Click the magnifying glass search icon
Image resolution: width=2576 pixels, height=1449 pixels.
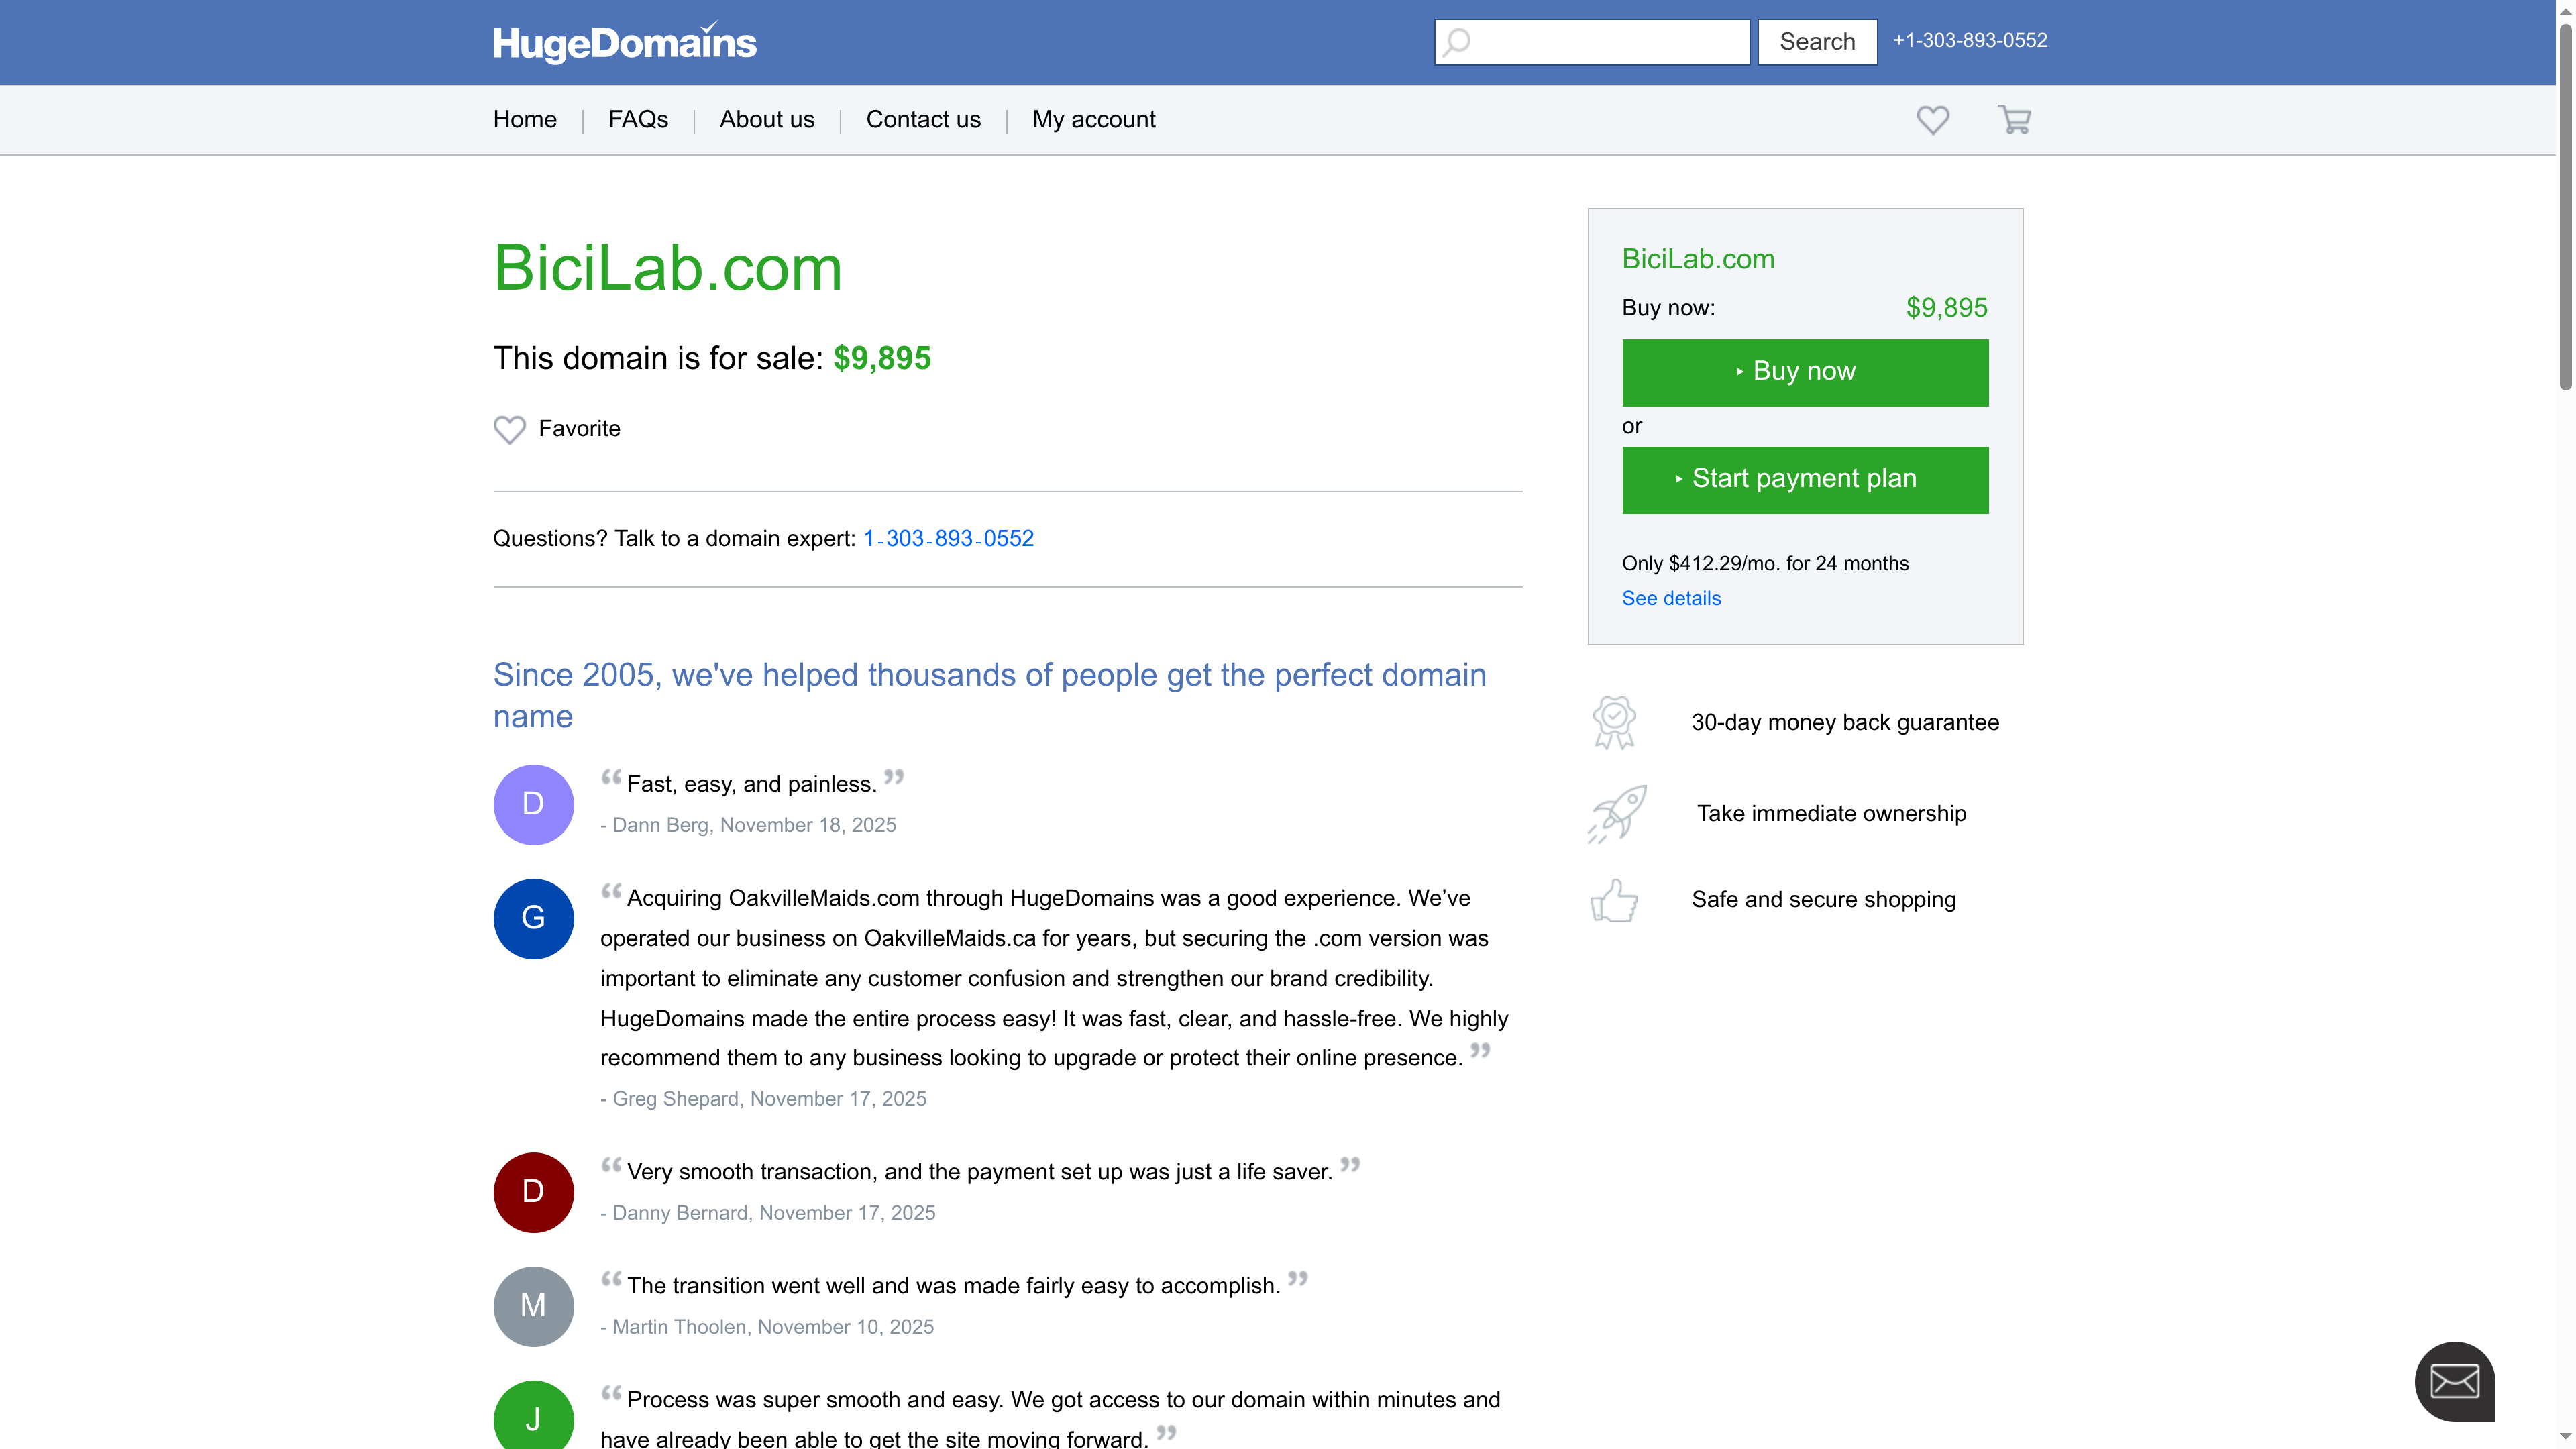1457,42
